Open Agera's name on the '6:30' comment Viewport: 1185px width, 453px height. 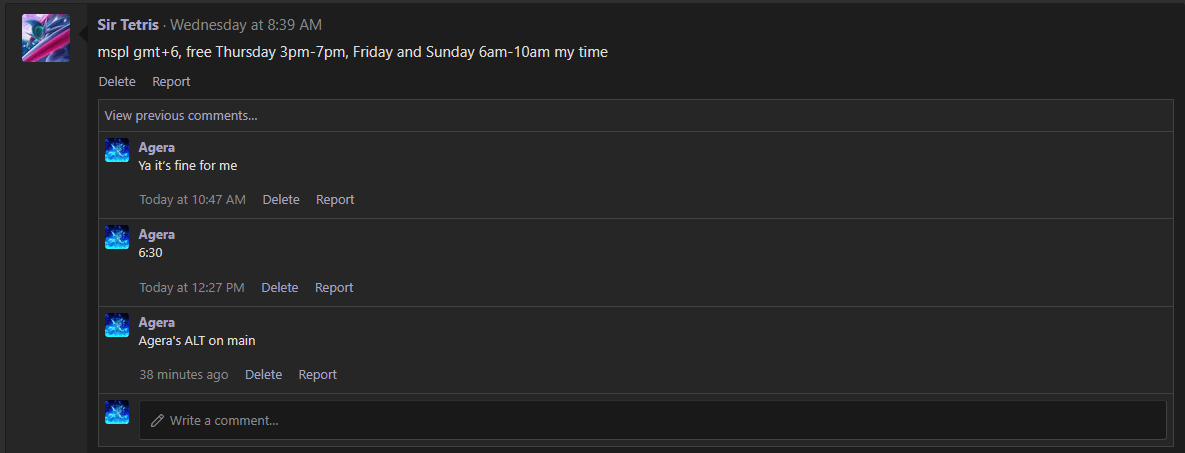(156, 234)
